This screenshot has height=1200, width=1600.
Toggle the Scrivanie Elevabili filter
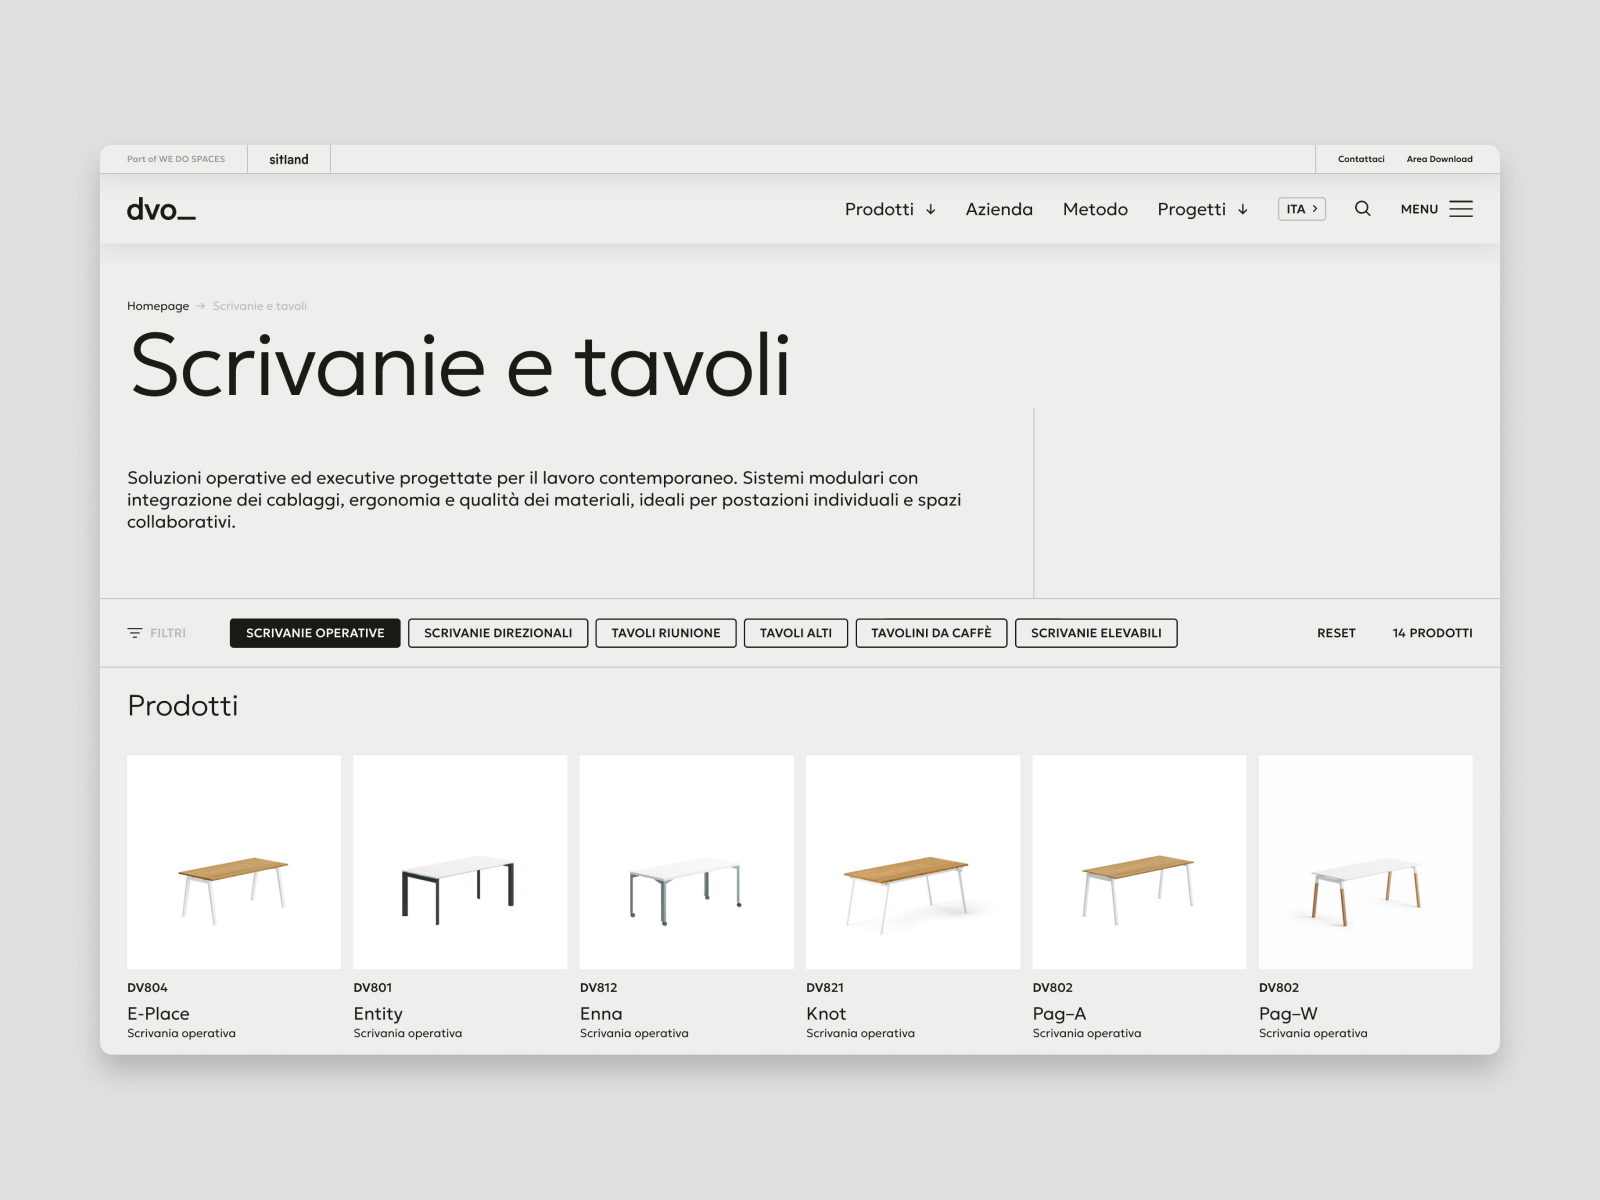tap(1096, 633)
